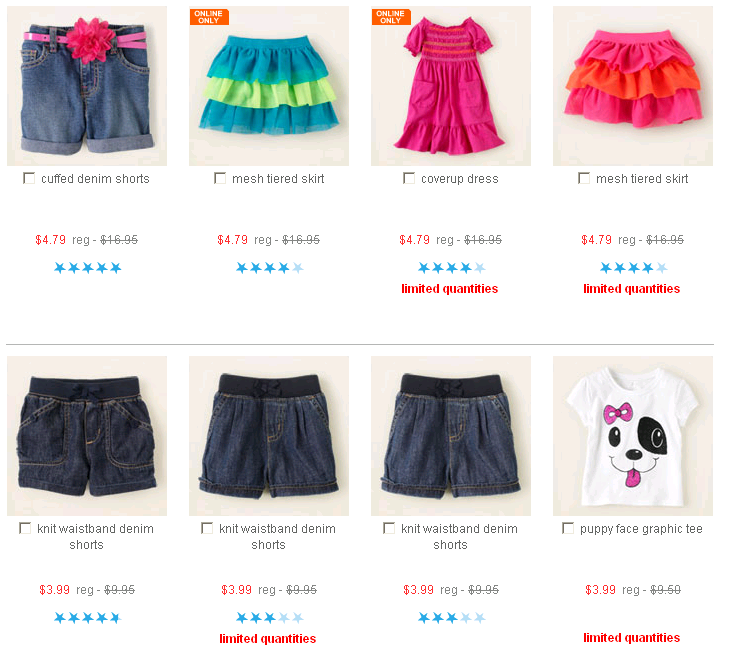
Task: Click the $4.79 price of the coverup dress
Action: pos(414,240)
